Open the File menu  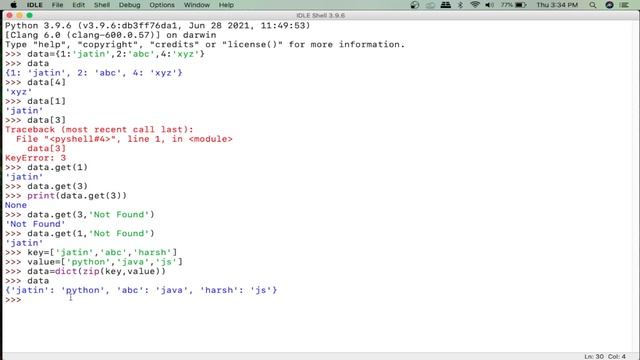click(58, 5)
